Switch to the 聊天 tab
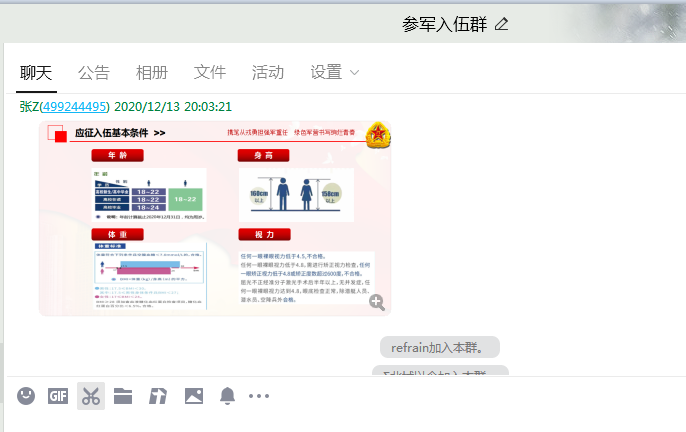686x432 pixels. coord(36,72)
